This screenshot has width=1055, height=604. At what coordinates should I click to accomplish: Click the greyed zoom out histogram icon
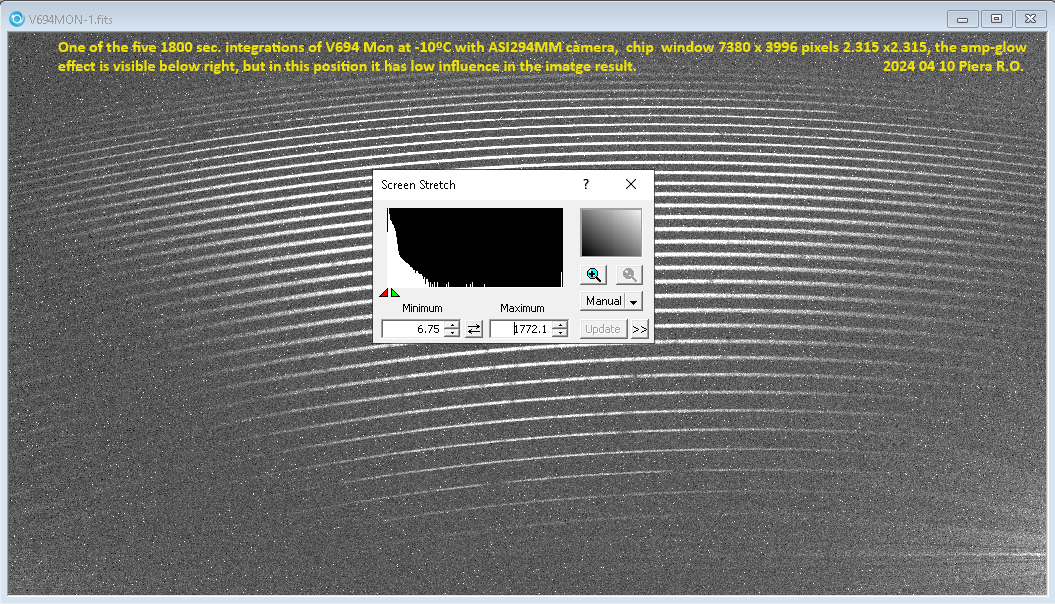[629, 274]
